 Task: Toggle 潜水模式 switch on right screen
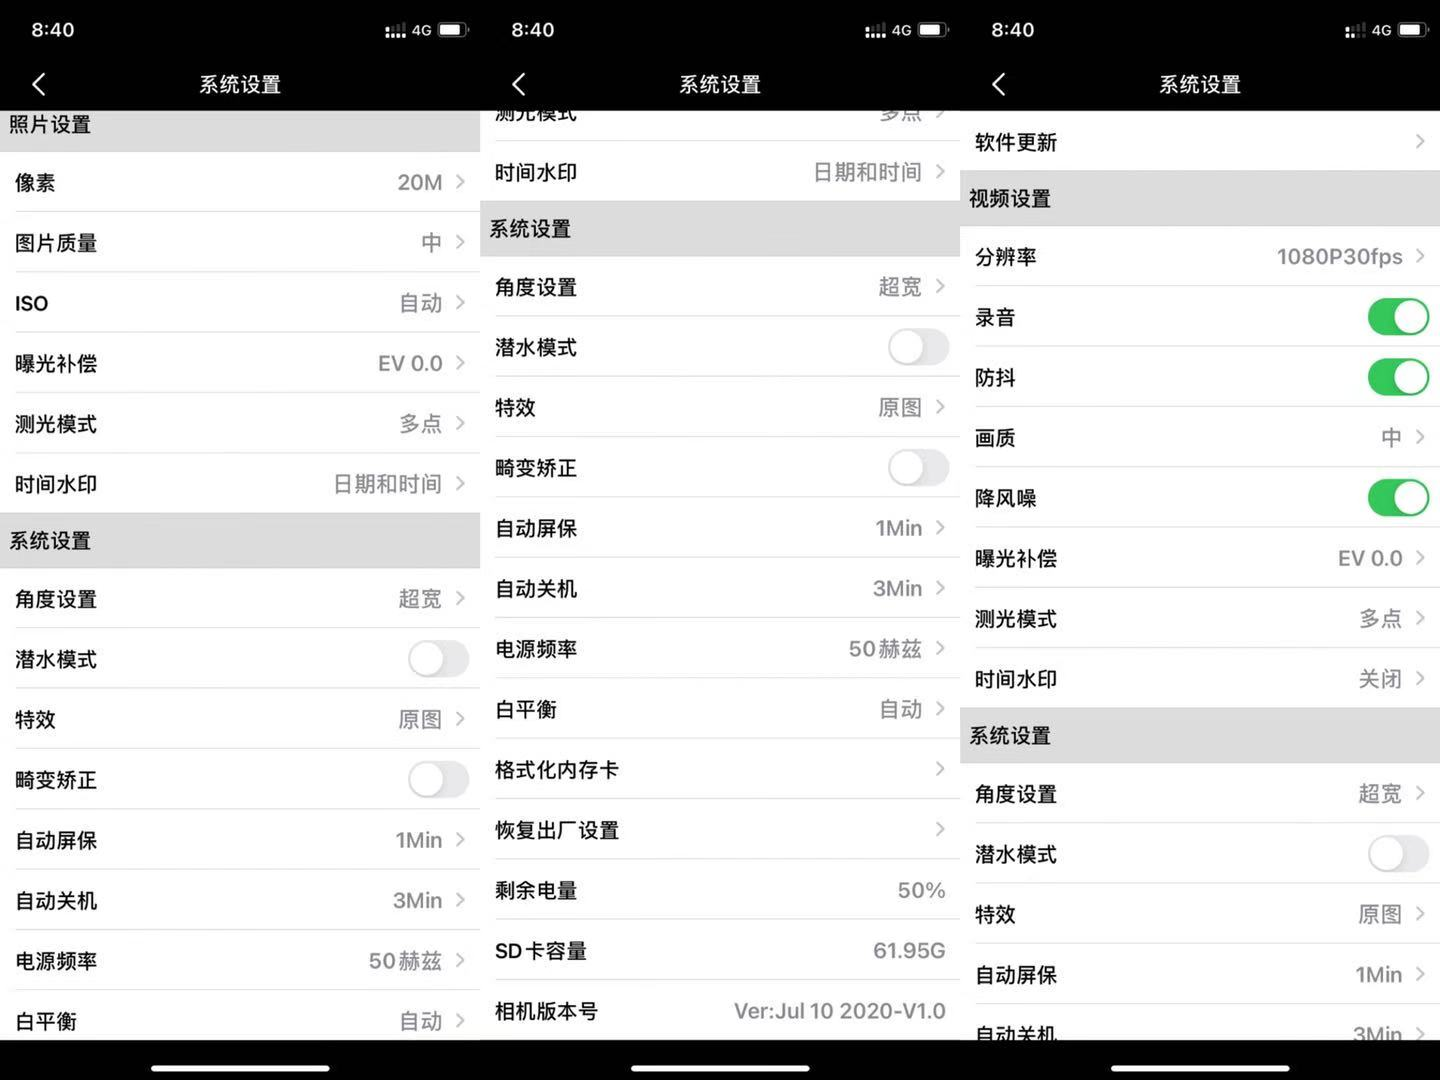(x=1398, y=854)
